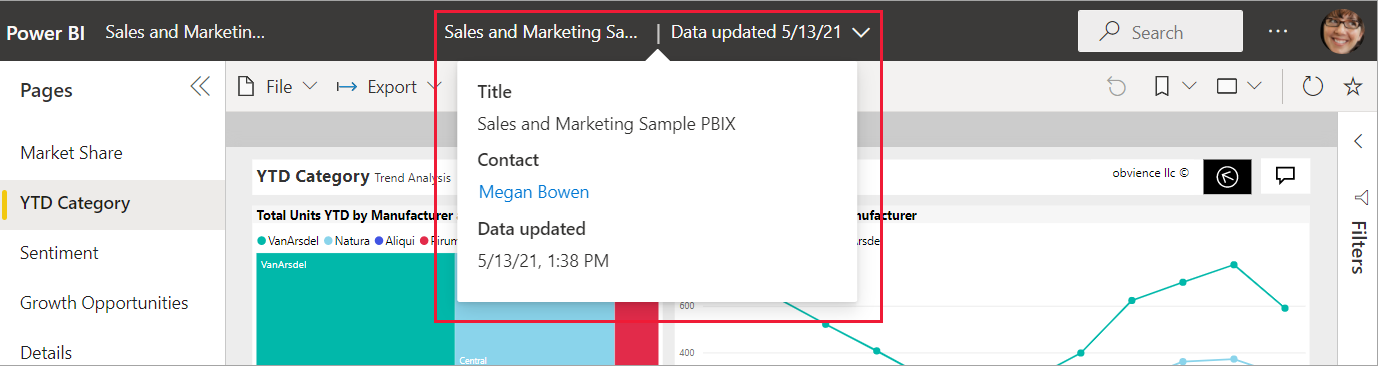Click the black circular back arrow button
This screenshot has height=366, width=1378.
point(1227,176)
